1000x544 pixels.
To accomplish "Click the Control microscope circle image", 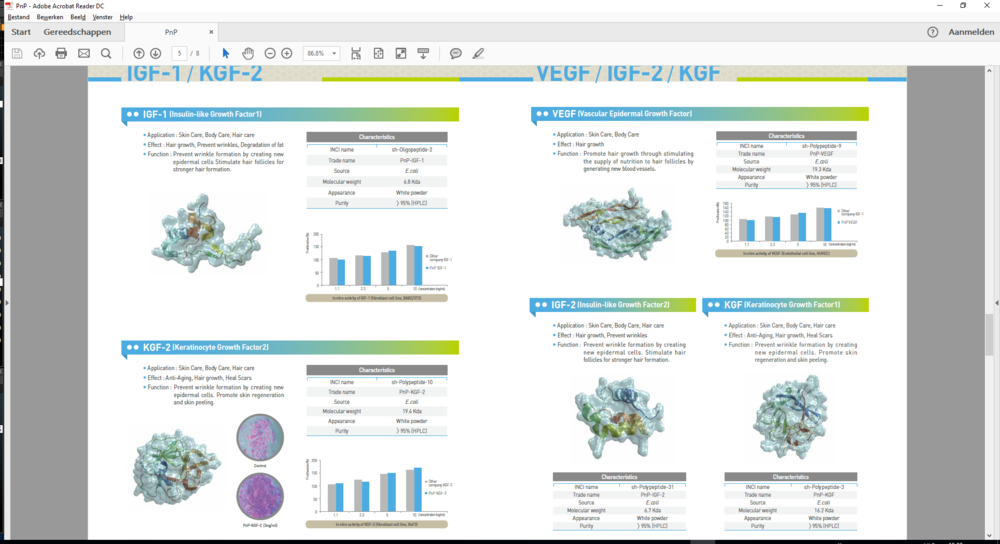I will pos(260,437).
